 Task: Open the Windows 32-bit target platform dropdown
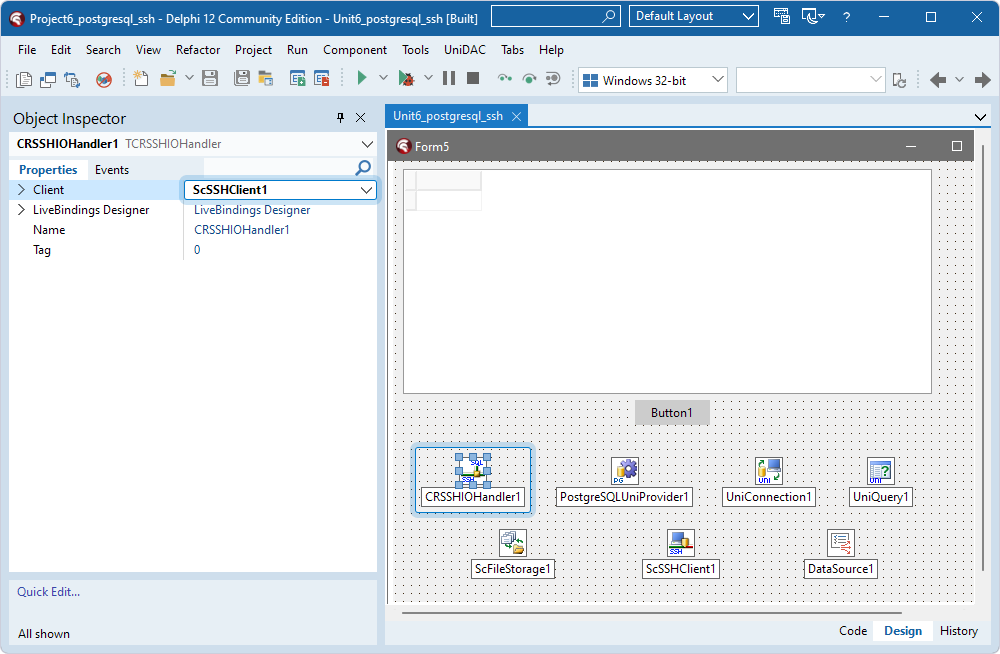[717, 79]
